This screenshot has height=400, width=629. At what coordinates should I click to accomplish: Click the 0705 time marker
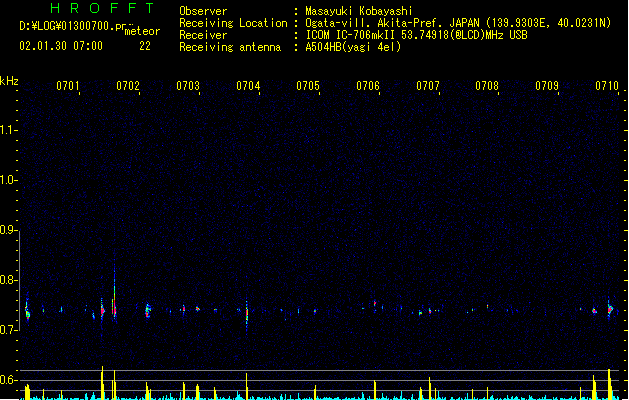tap(308, 86)
